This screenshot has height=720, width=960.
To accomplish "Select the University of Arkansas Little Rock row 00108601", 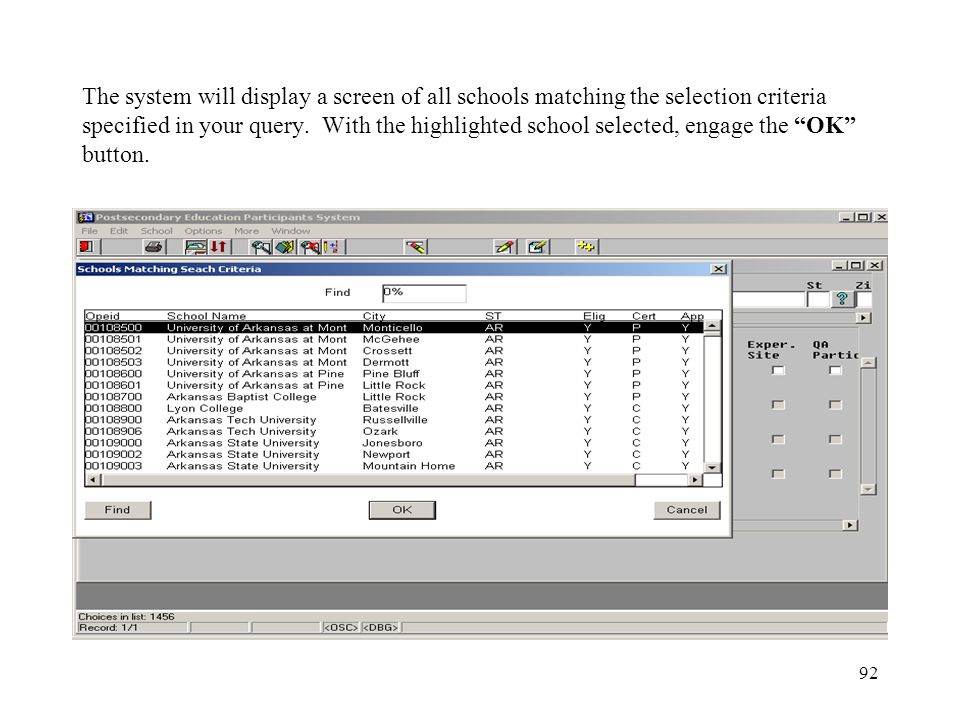I will coord(394,385).
